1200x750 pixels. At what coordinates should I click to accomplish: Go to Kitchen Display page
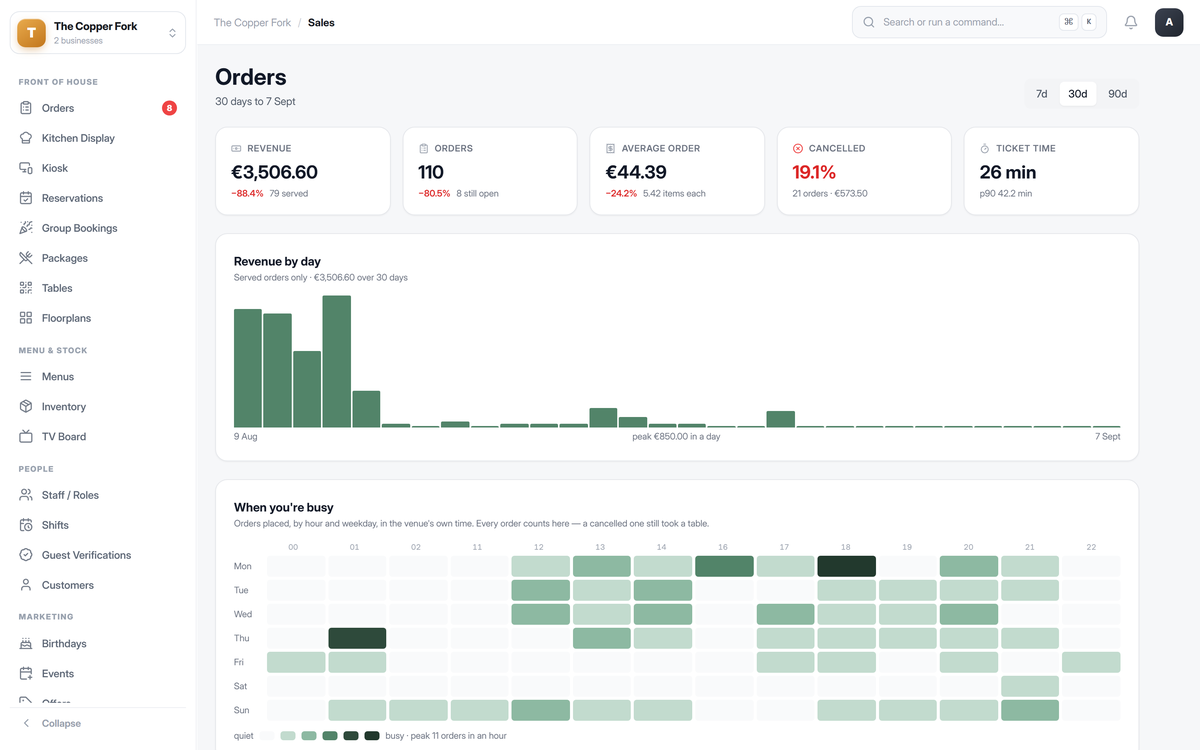click(97, 138)
